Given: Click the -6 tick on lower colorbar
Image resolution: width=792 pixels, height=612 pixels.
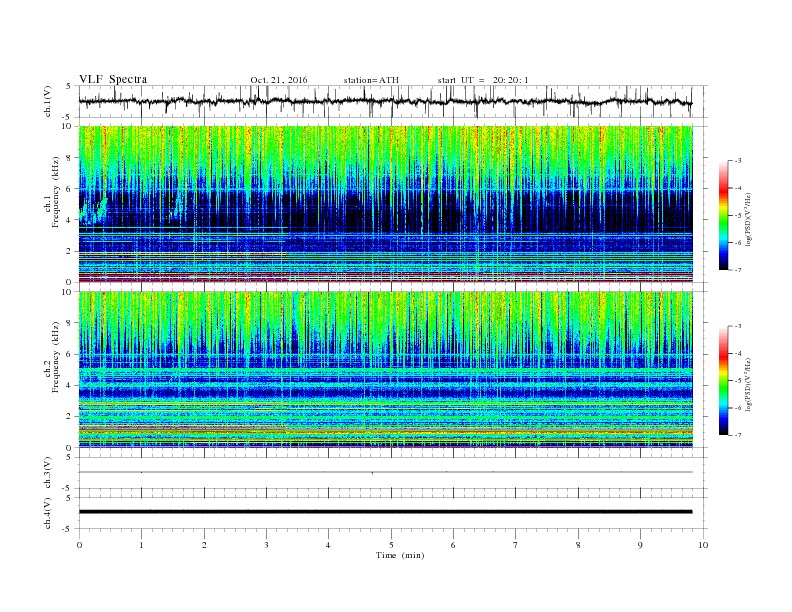Looking at the screenshot, I should point(738,408).
